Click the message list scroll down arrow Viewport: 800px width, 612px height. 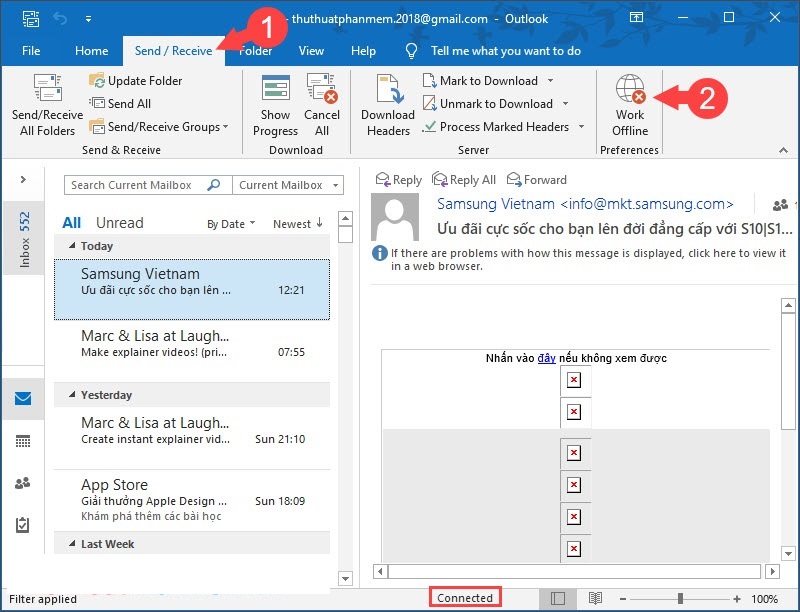345,578
